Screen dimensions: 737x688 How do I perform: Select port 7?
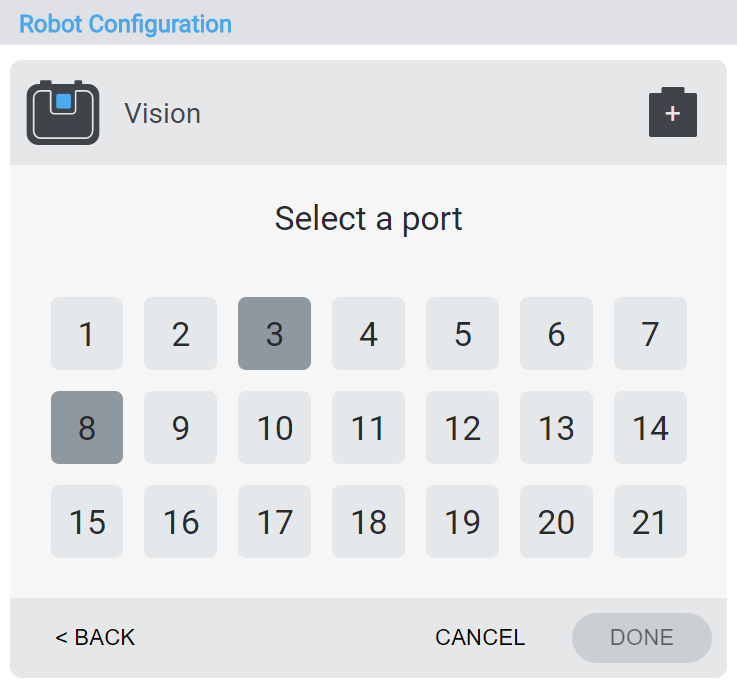[651, 334]
